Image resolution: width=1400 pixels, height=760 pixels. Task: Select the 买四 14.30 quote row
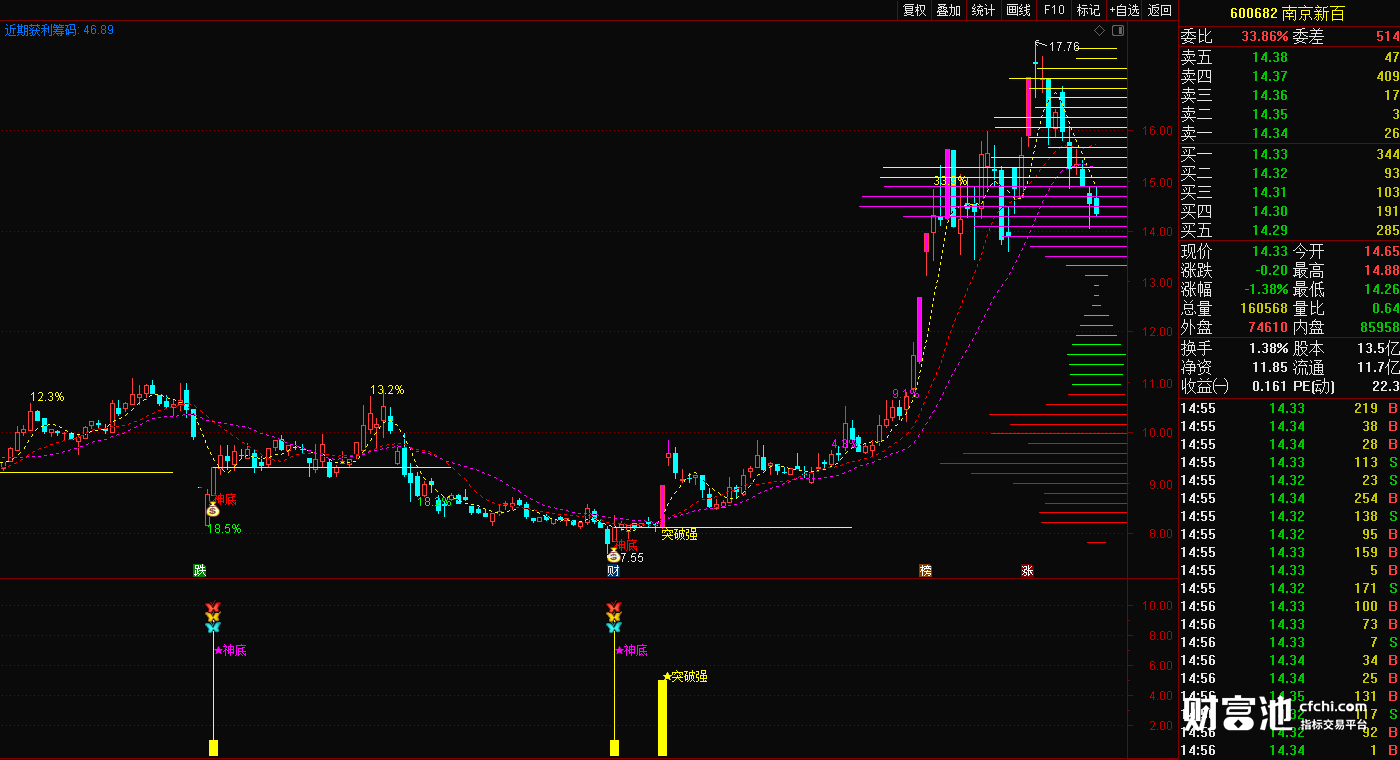click(1290, 211)
